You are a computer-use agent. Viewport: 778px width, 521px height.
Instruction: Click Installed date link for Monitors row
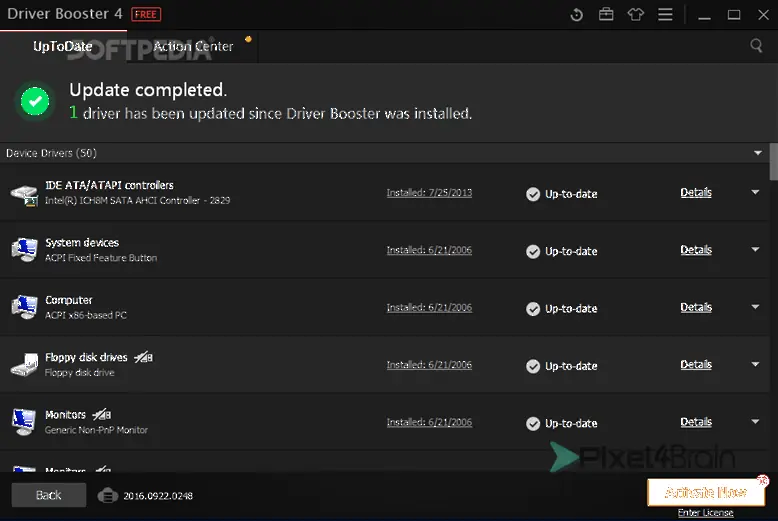(429, 422)
